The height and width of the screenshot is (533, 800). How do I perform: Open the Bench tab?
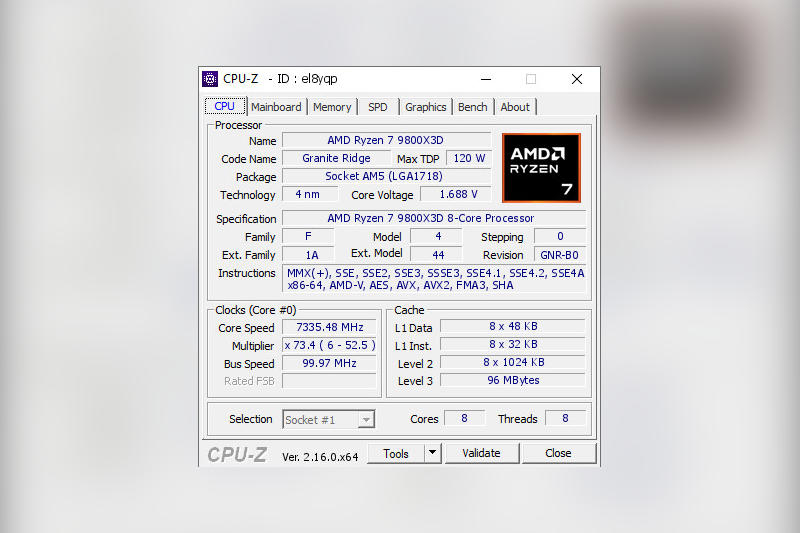(473, 107)
